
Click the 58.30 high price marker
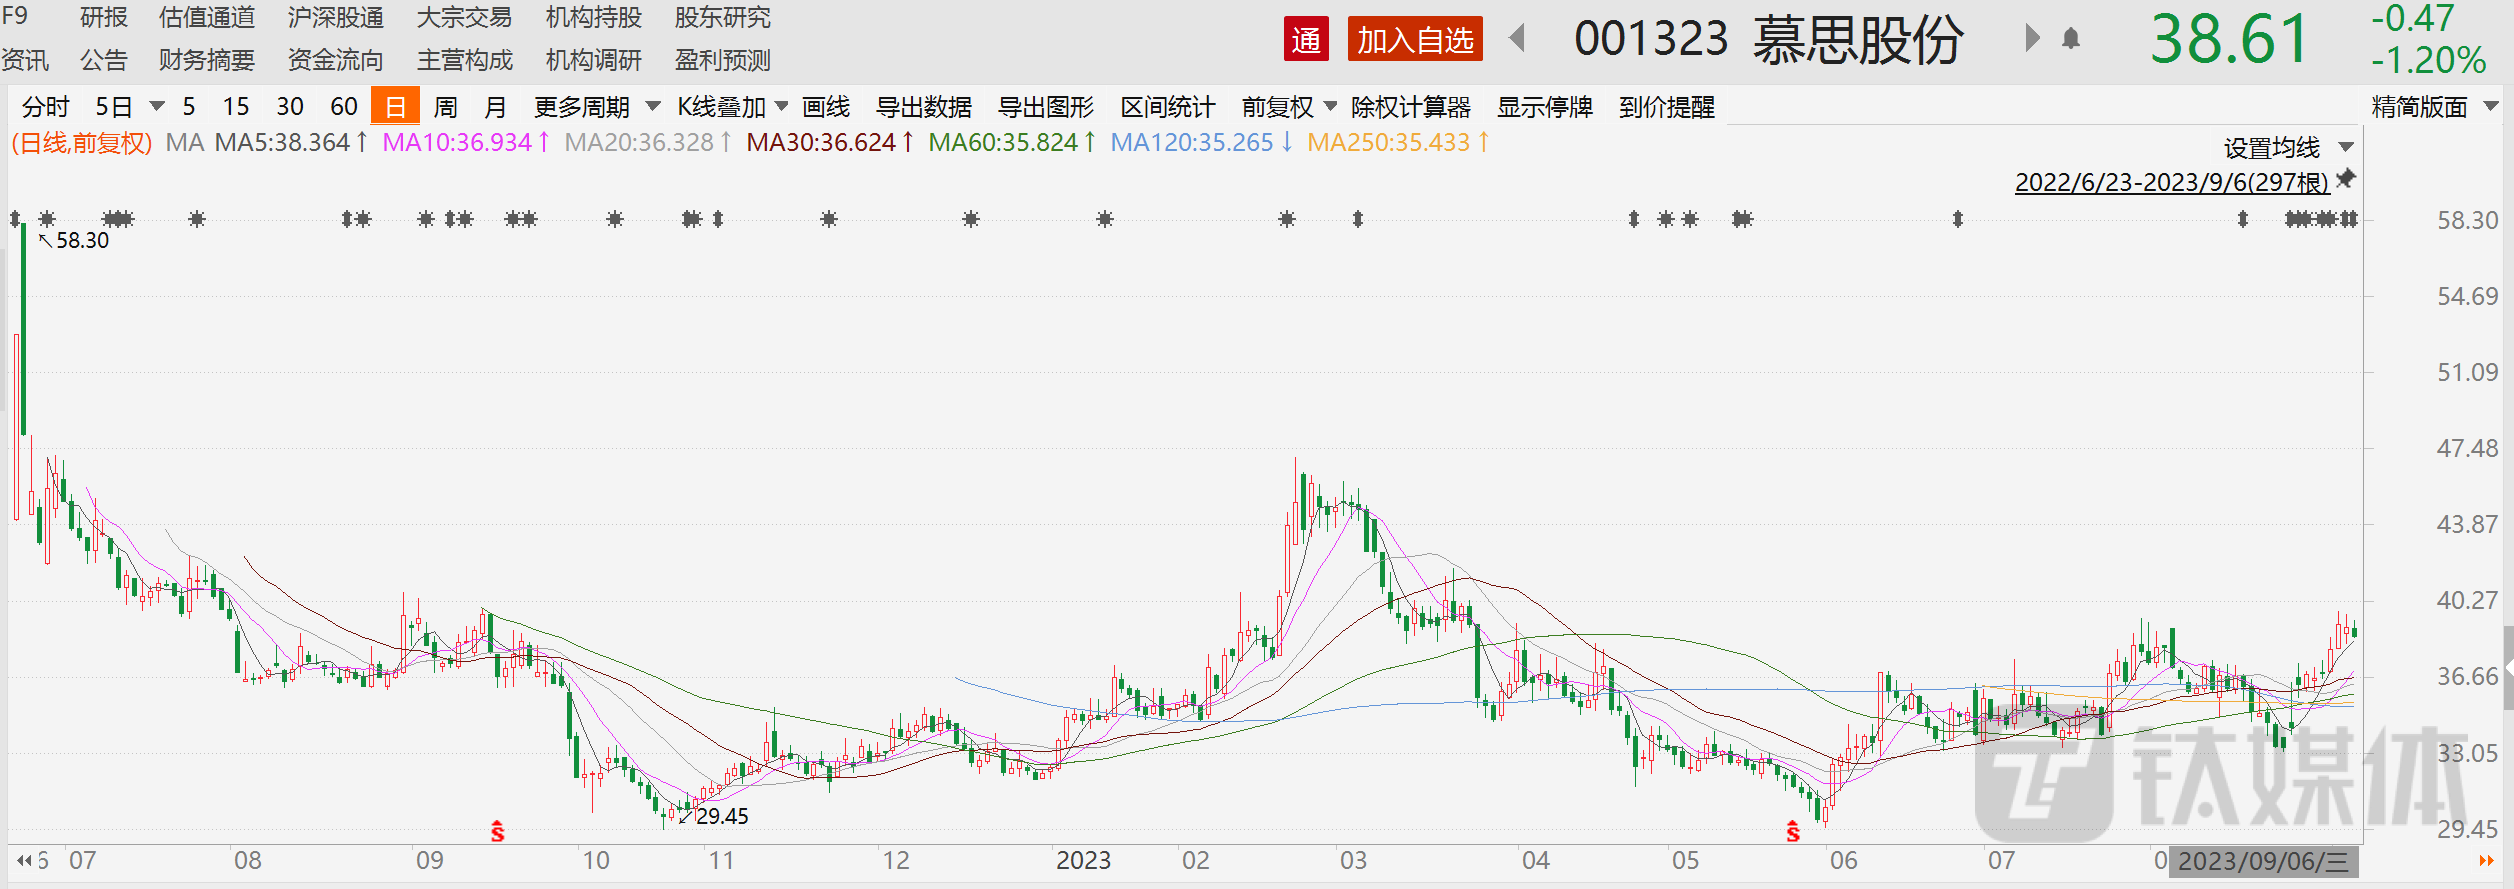tap(81, 241)
